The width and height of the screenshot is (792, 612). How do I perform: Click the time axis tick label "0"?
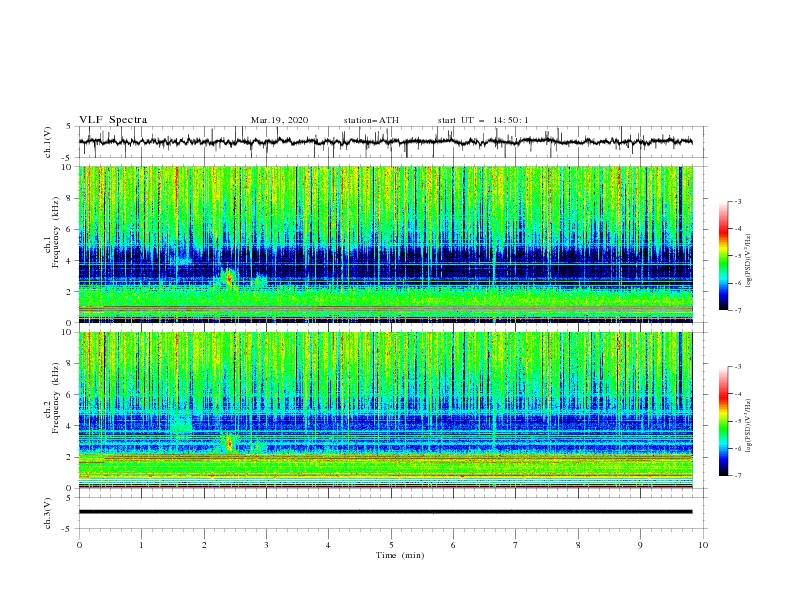pos(79,545)
